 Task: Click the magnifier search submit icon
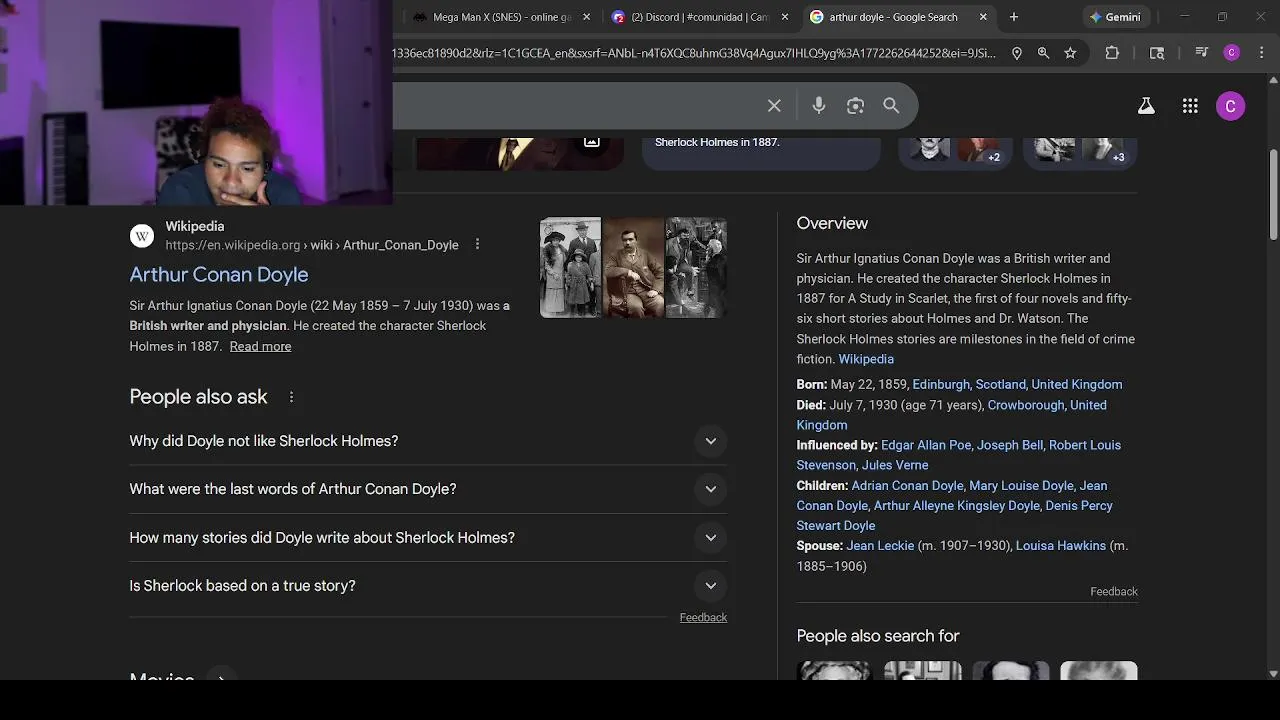(x=891, y=106)
